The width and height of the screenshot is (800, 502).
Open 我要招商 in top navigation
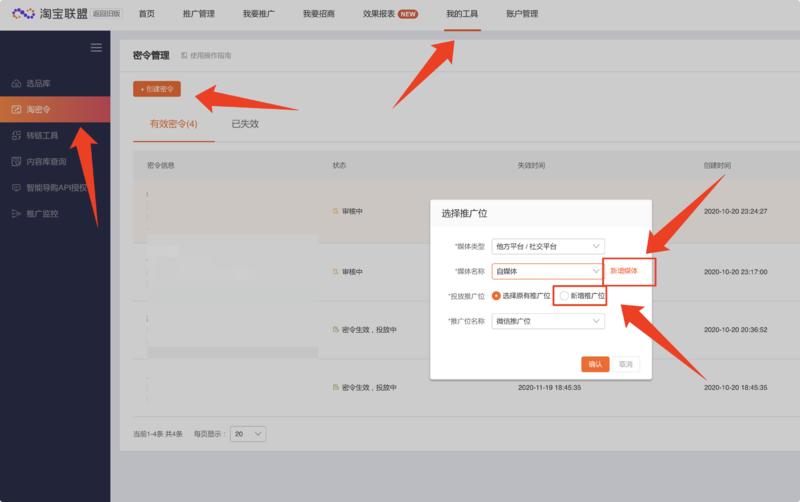coord(319,14)
